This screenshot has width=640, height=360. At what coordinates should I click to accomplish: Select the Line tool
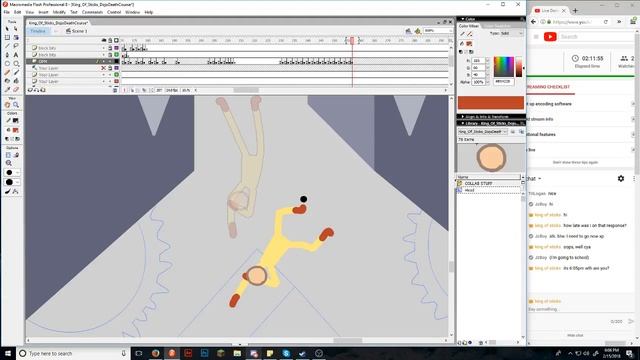pyautogui.click(x=7, y=46)
